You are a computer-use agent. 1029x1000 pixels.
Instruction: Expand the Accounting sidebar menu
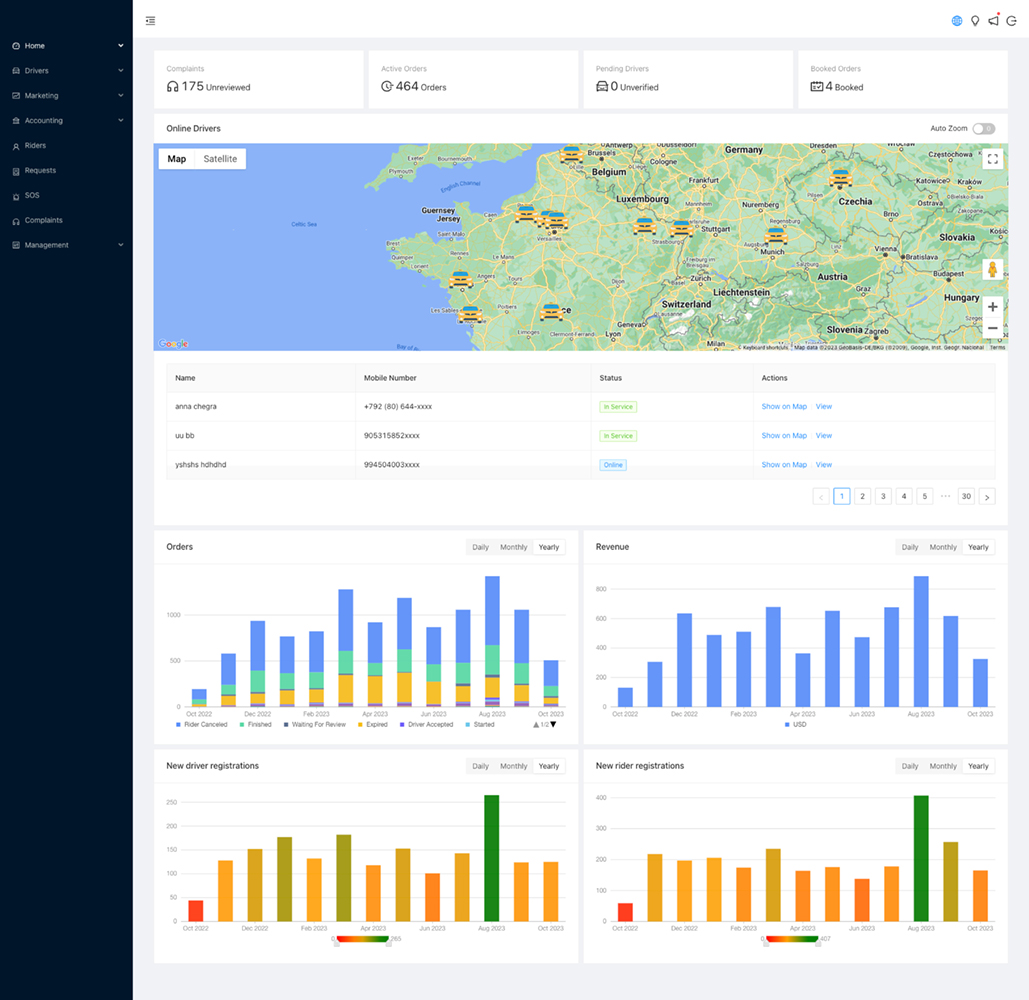click(66, 121)
